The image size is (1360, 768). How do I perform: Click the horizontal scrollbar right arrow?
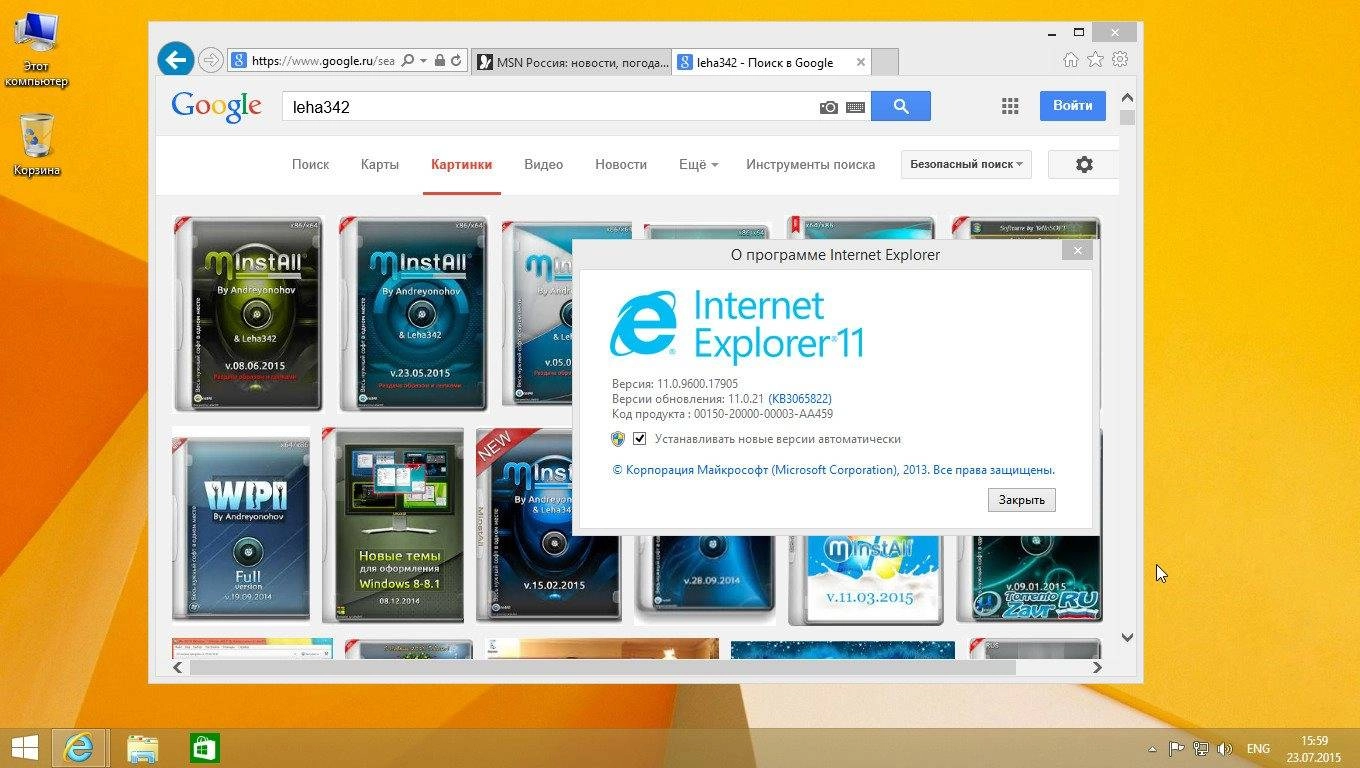click(1096, 667)
